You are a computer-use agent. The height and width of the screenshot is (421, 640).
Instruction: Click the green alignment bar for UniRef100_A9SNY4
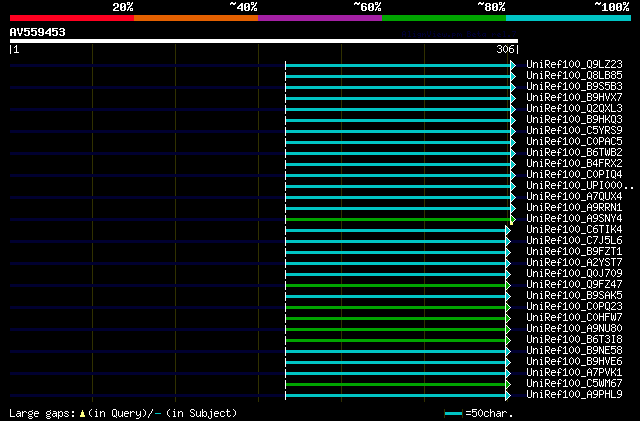click(398, 220)
